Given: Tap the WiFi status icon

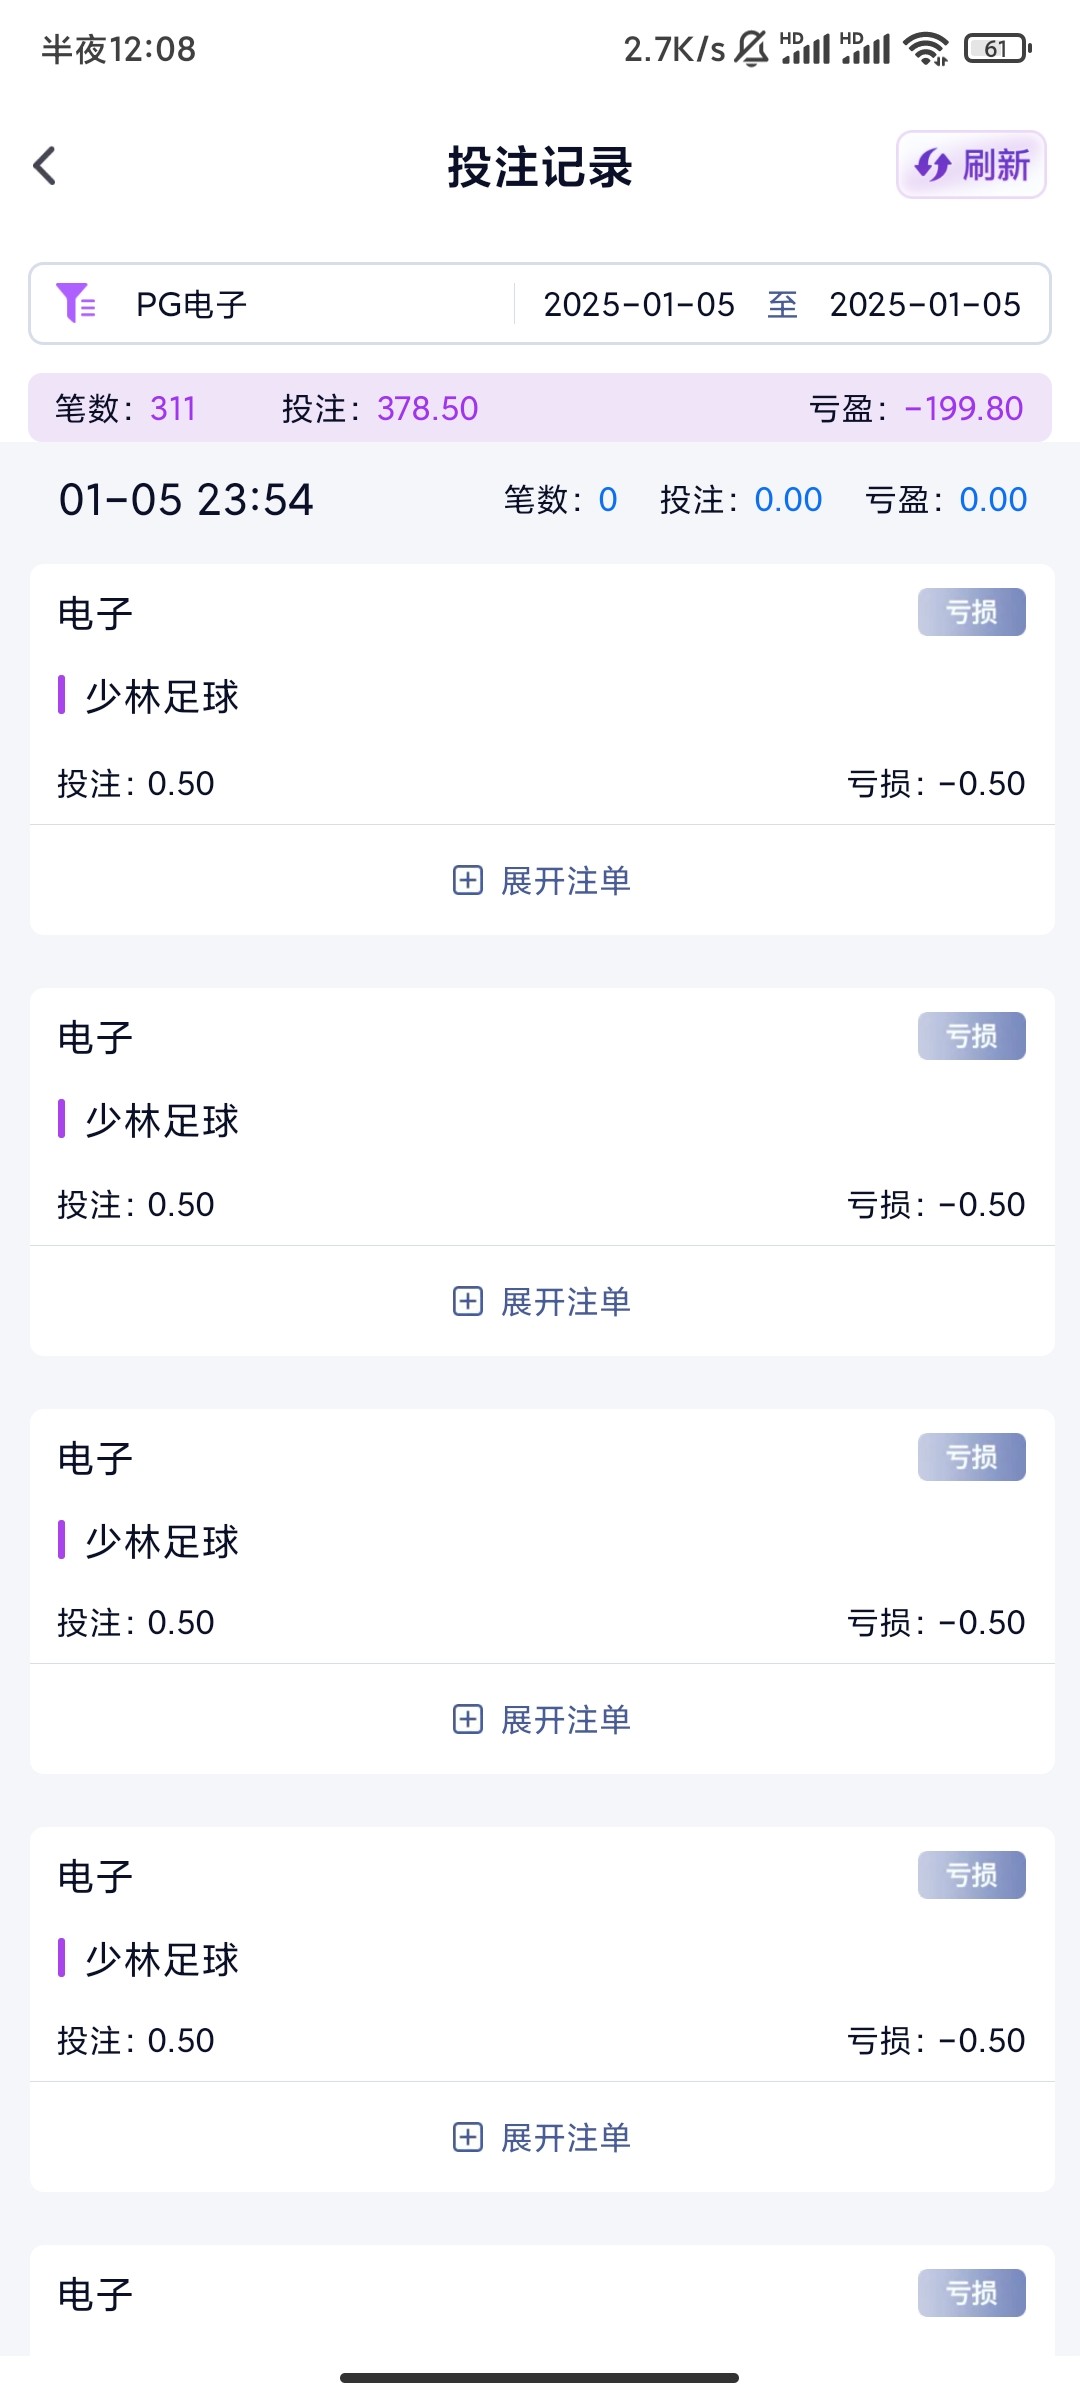Looking at the screenshot, I should pos(925,48).
